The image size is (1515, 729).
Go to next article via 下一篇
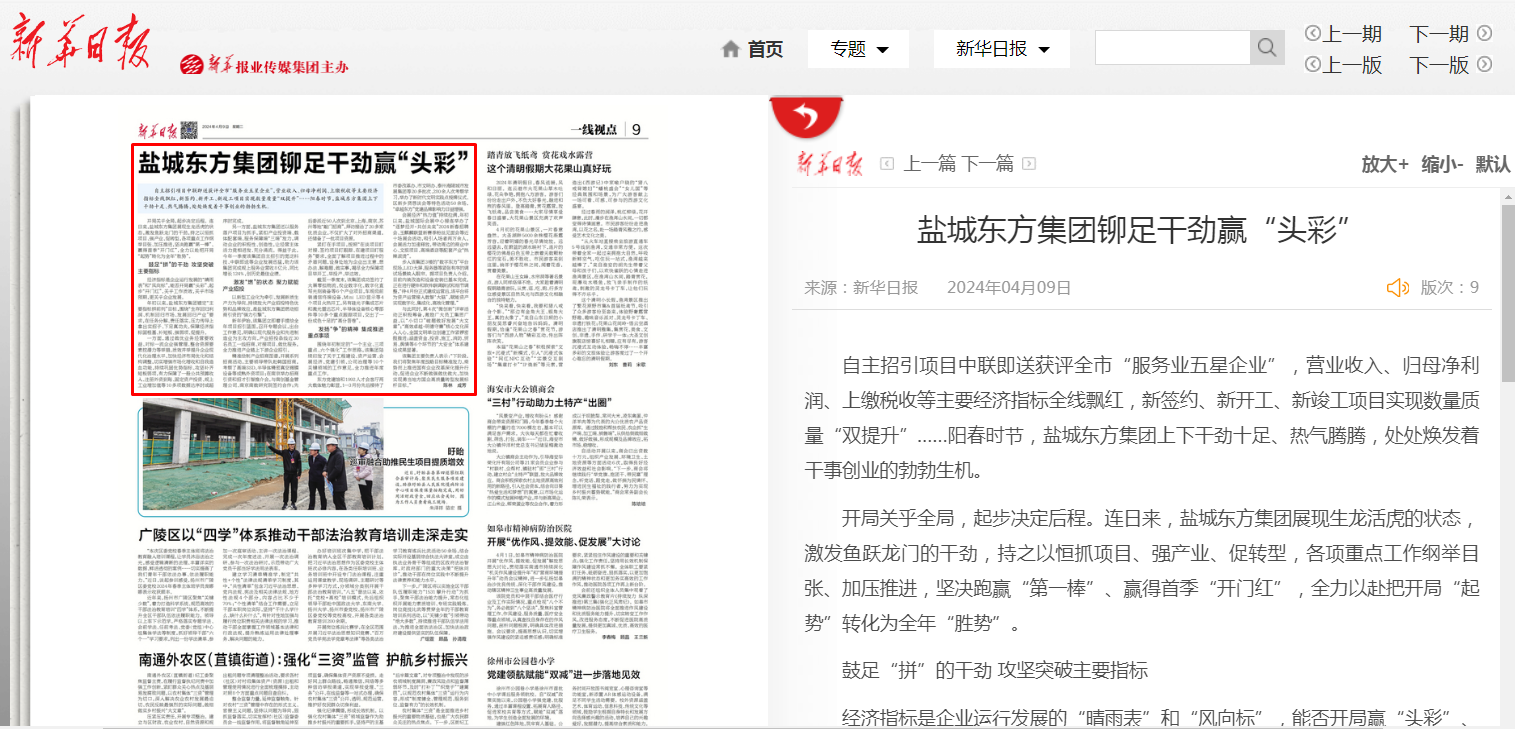pyautogui.click(x=988, y=164)
